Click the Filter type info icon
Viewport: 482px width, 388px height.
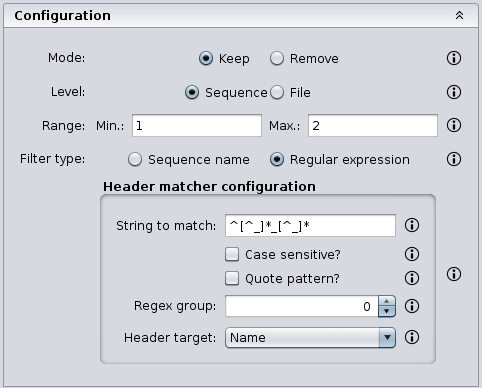coord(454,159)
